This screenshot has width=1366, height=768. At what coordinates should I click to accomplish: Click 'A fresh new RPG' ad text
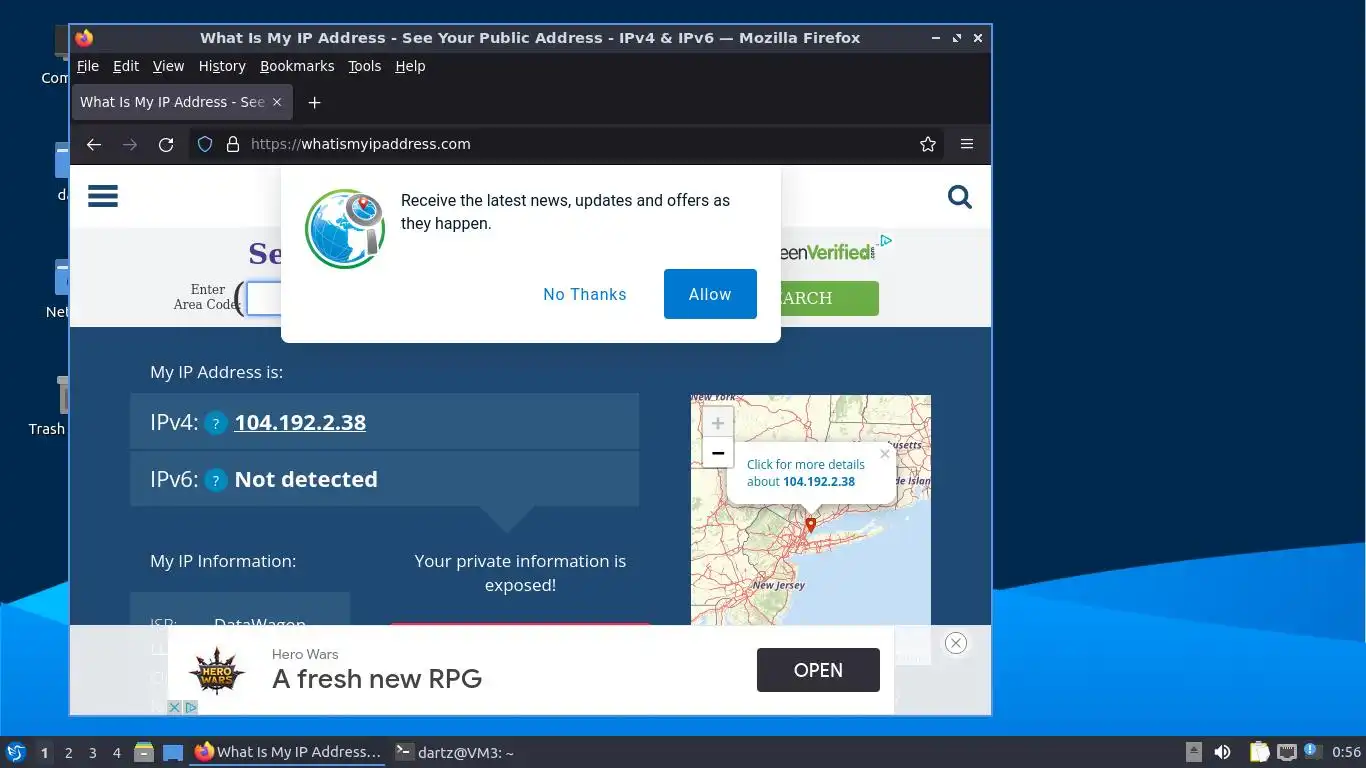point(377,679)
